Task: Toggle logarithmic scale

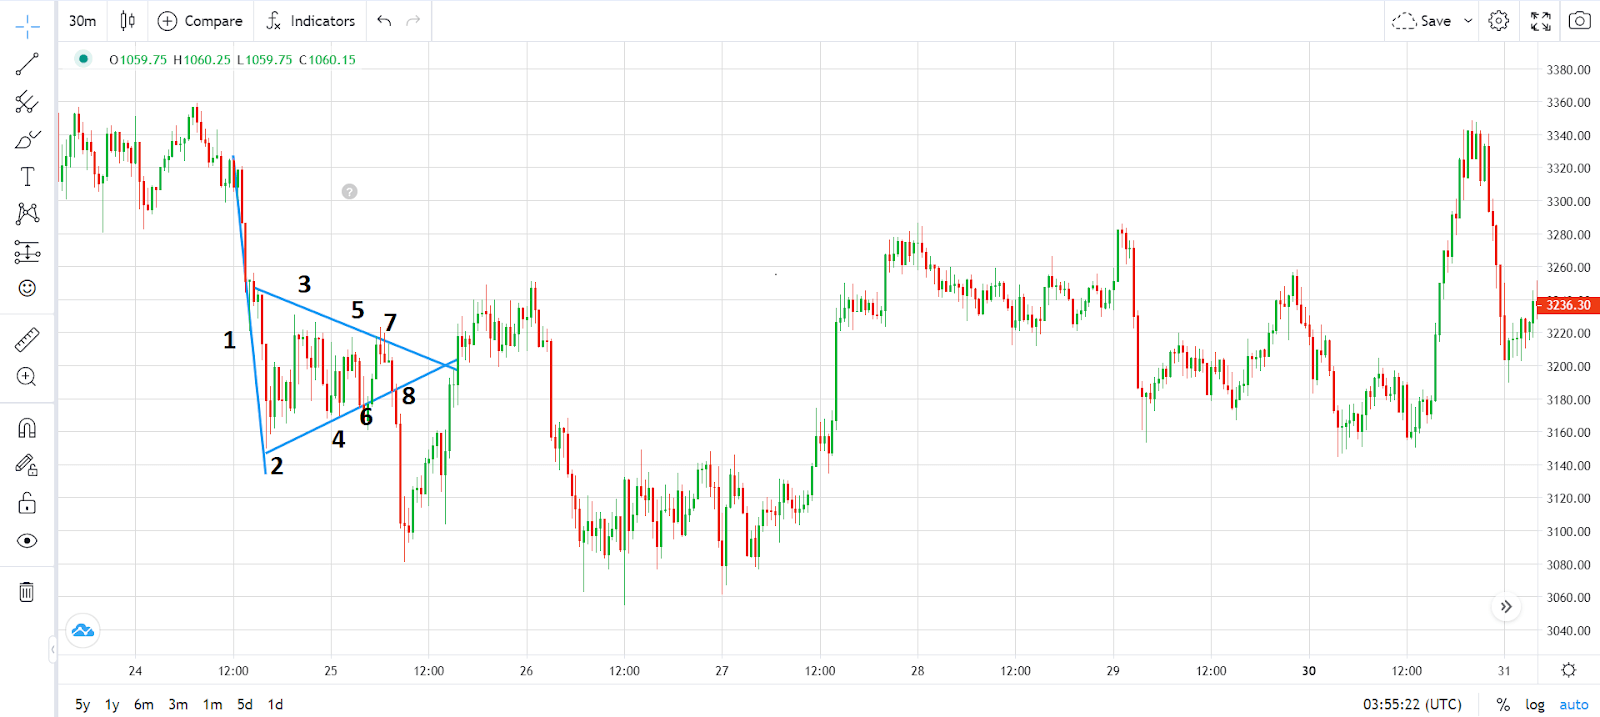Action: point(1534,705)
